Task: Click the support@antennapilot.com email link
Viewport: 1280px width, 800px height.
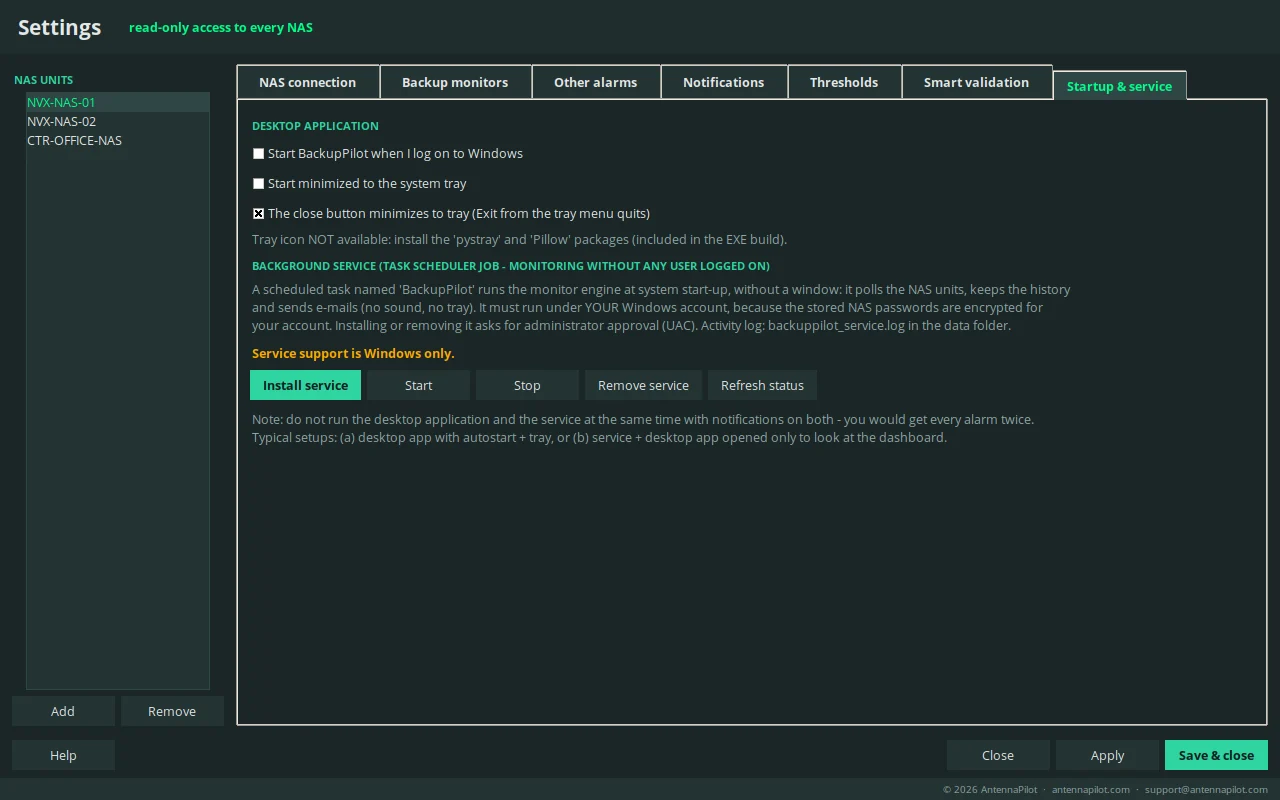Action: point(1207,789)
